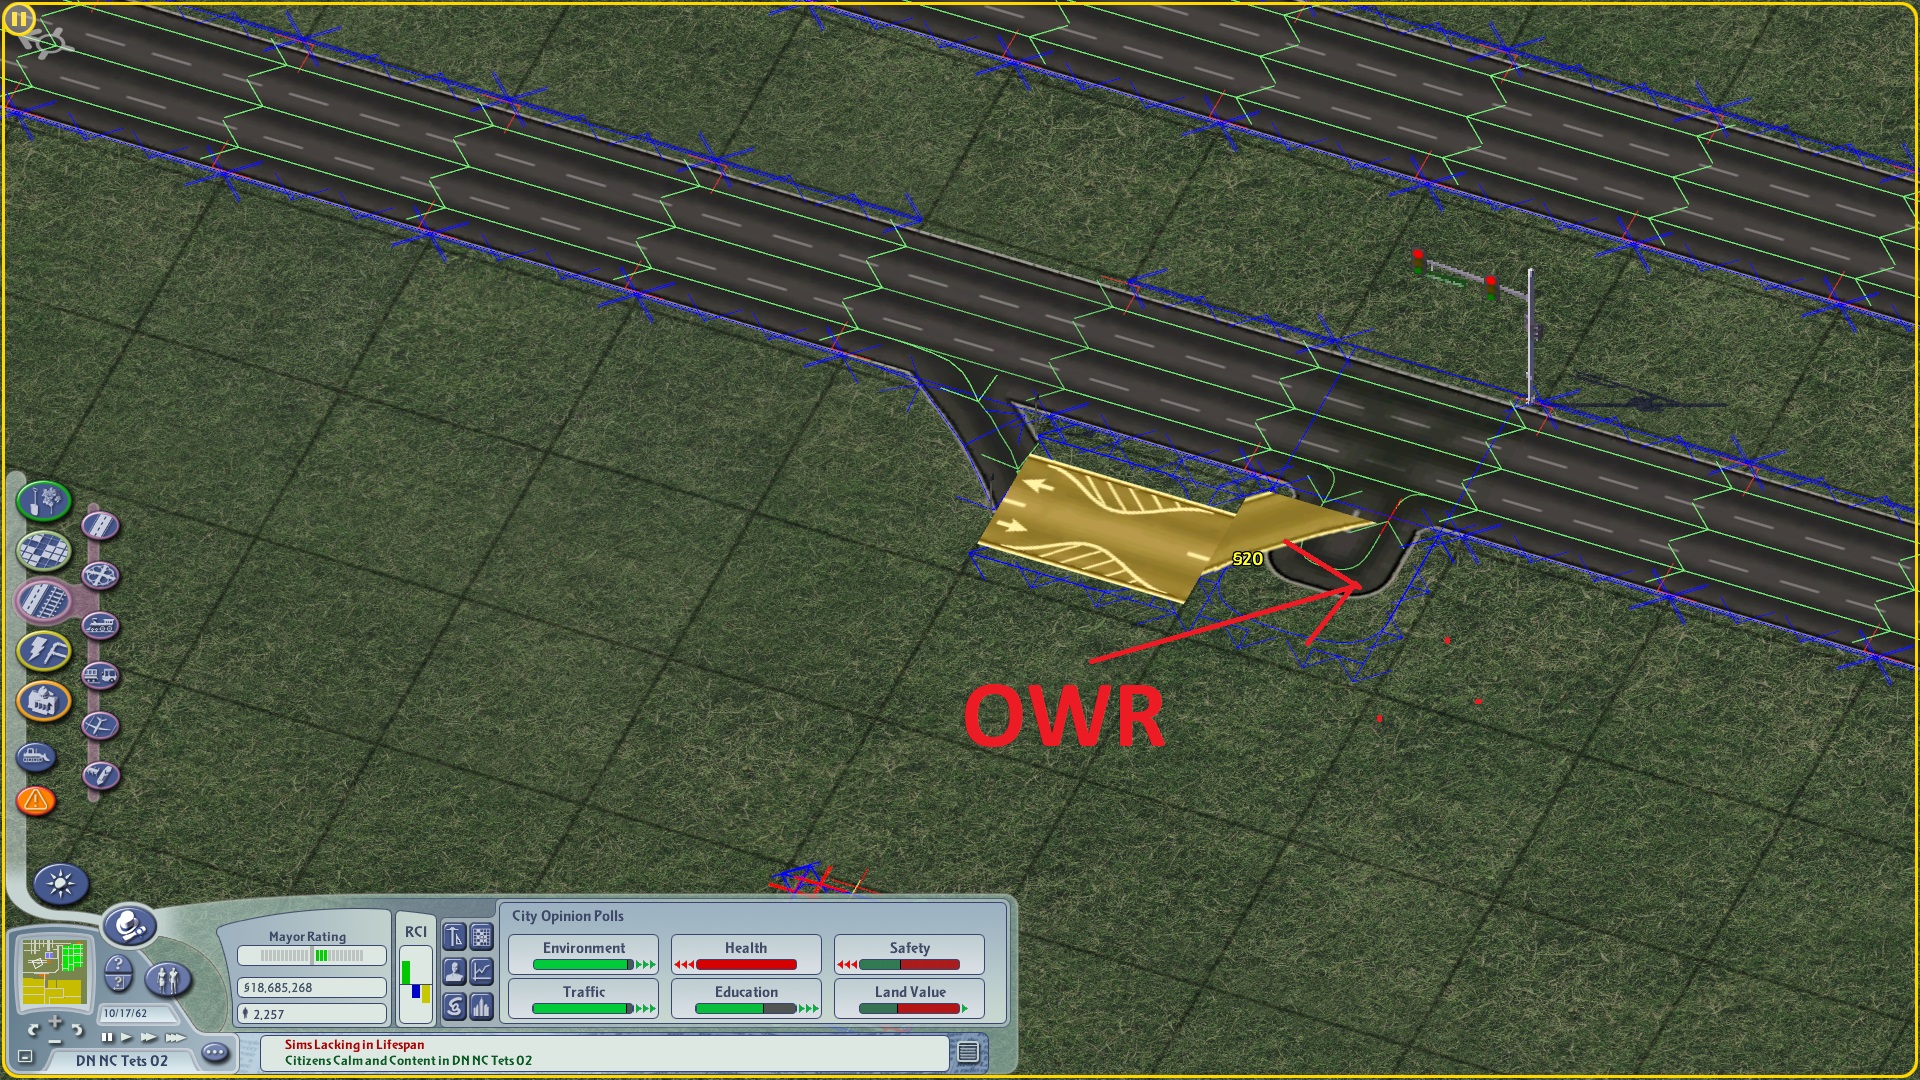Viewport: 1920px width, 1080px height.
Task: Click the Health opinion poll
Action: (746, 955)
